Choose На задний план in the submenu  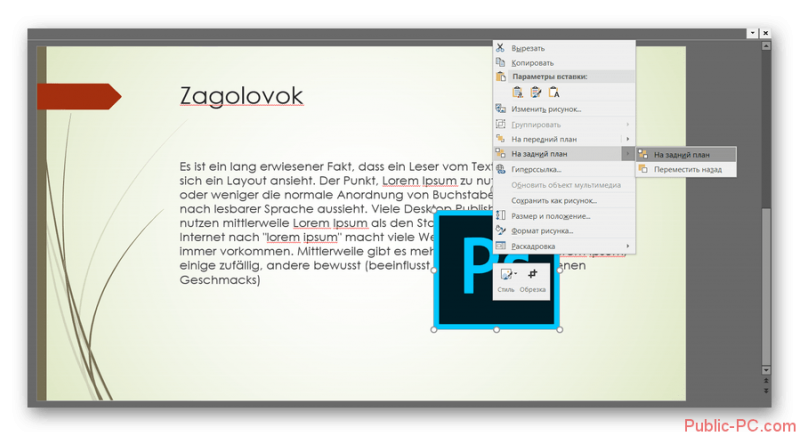[x=686, y=155]
